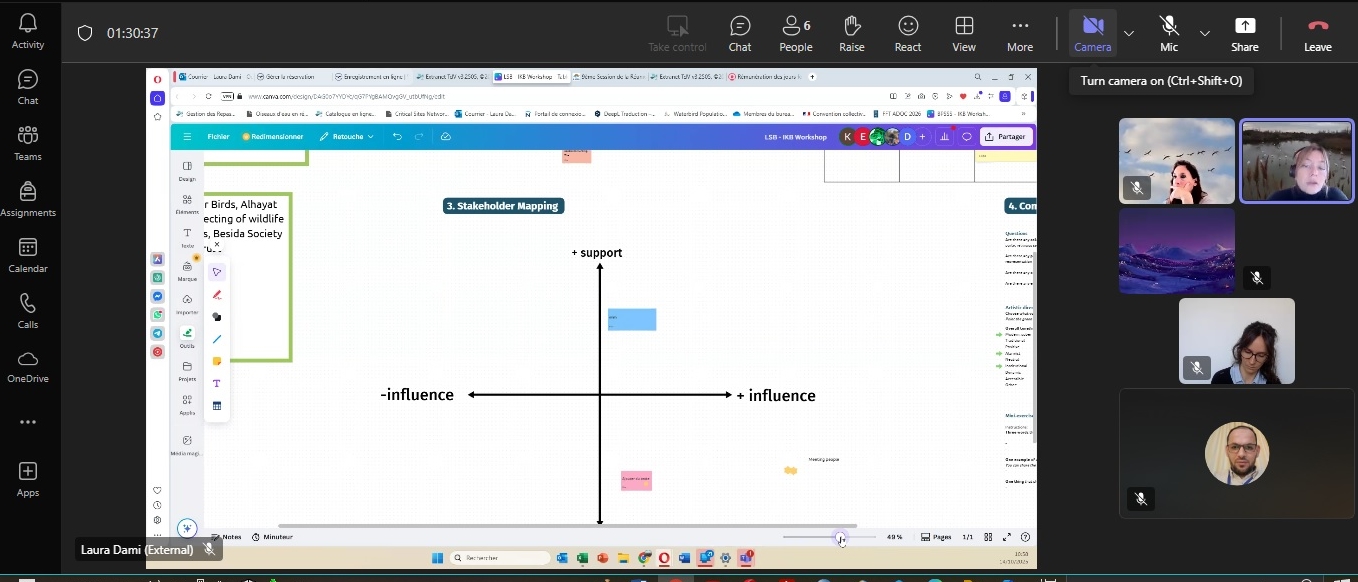The width and height of the screenshot is (1358, 582).
Task: Open the More actions menu
Action: click(1020, 33)
